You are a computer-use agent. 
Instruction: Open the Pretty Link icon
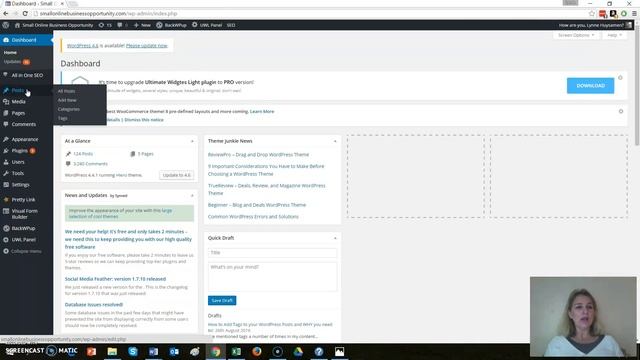6,200
